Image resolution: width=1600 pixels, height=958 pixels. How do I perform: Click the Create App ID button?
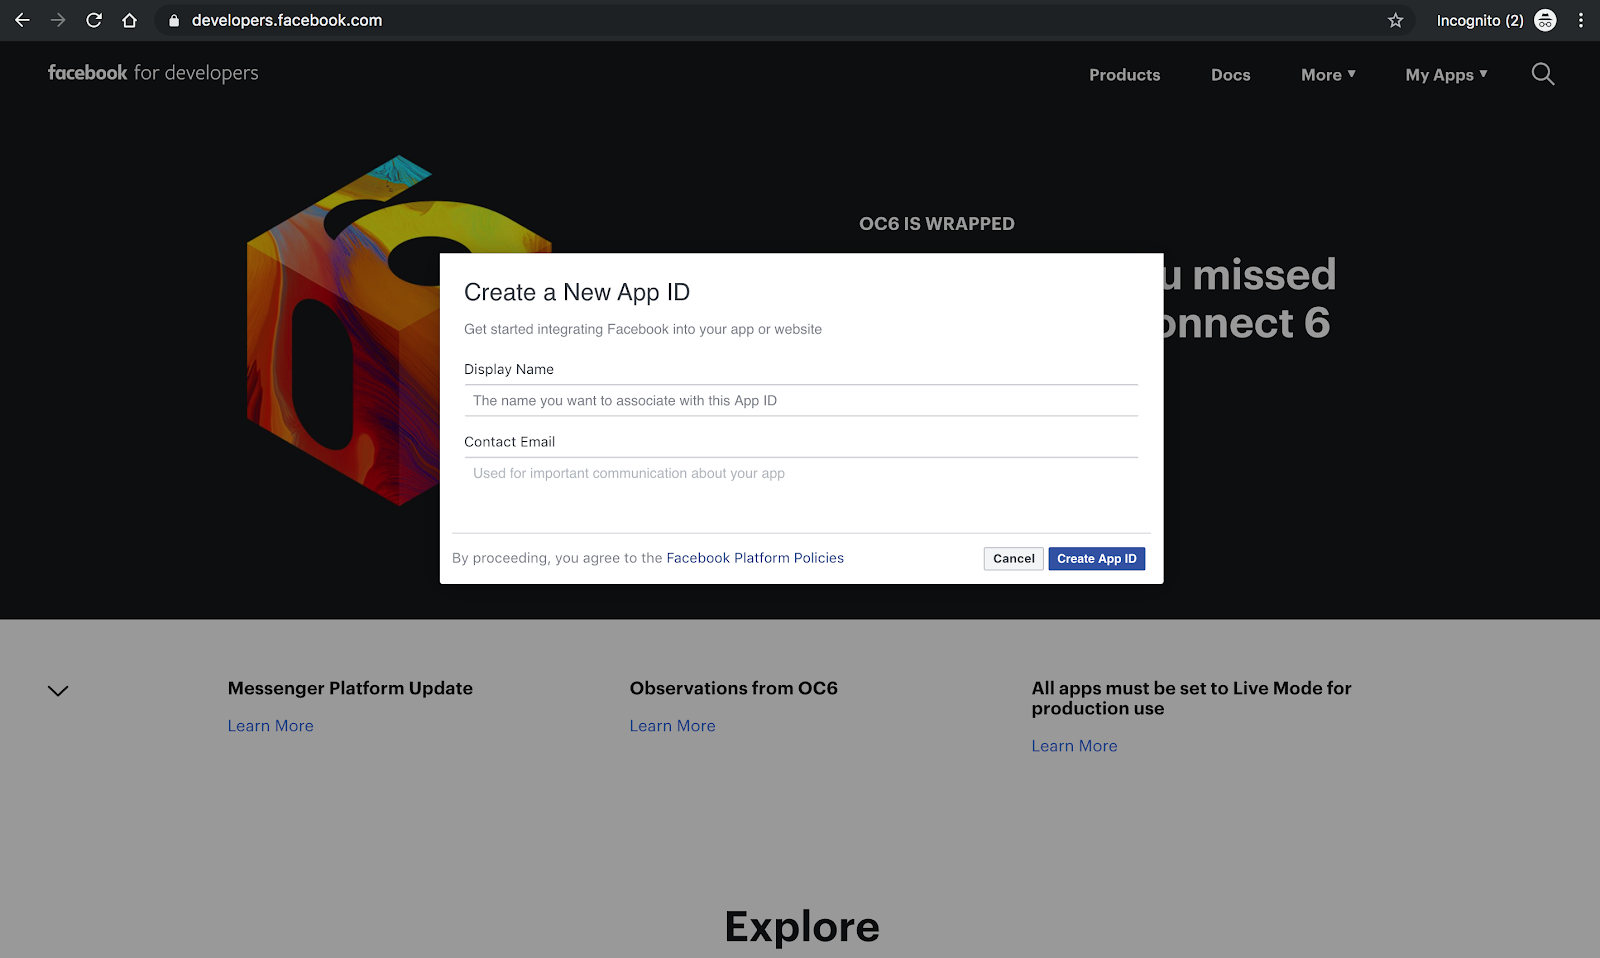pyautogui.click(x=1097, y=559)
